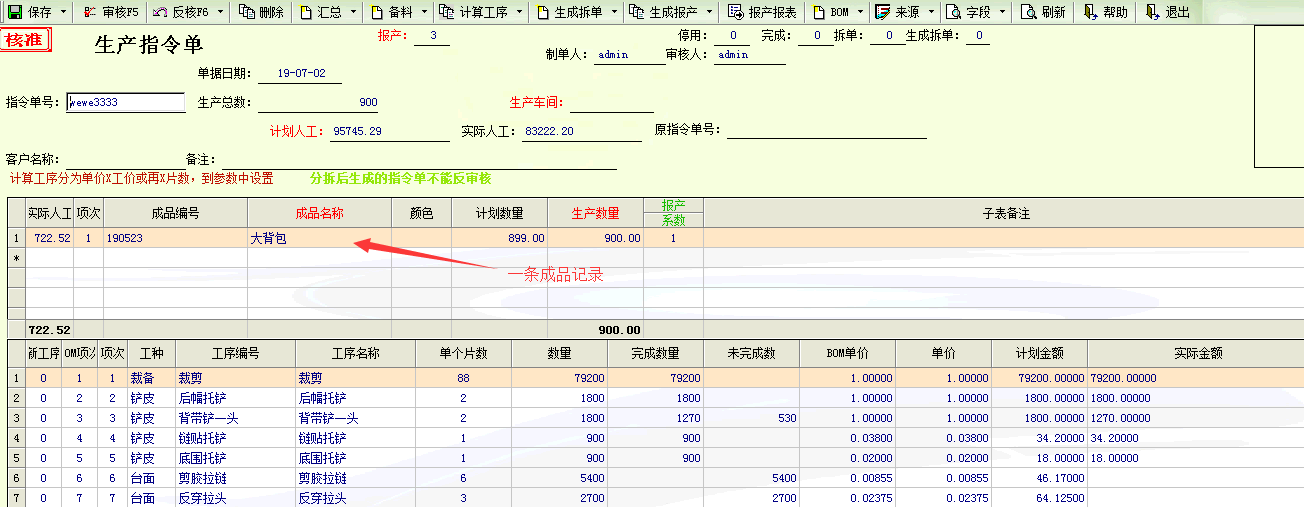This screenshot has width=1304, height=507.
Task: Click the 工序名称 column header
Action: 356,353
